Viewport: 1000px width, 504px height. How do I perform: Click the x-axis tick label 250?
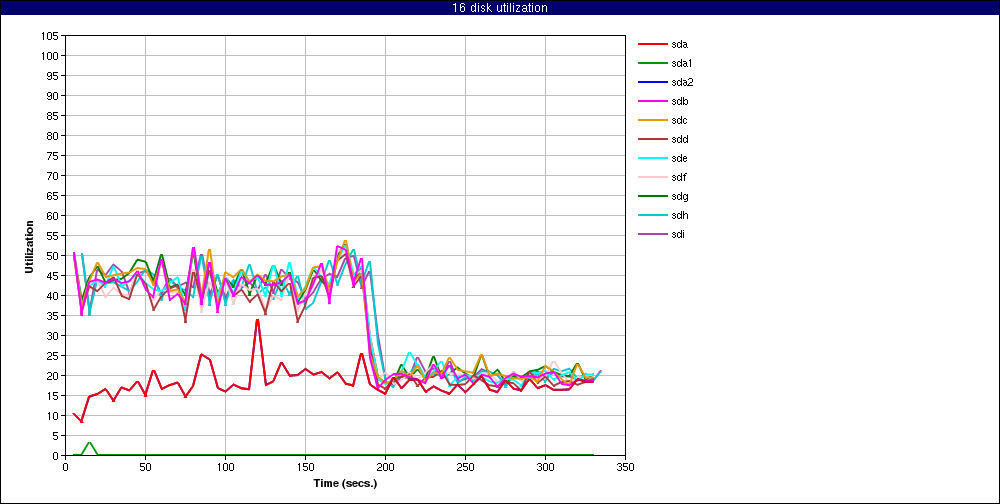[465, 467]
